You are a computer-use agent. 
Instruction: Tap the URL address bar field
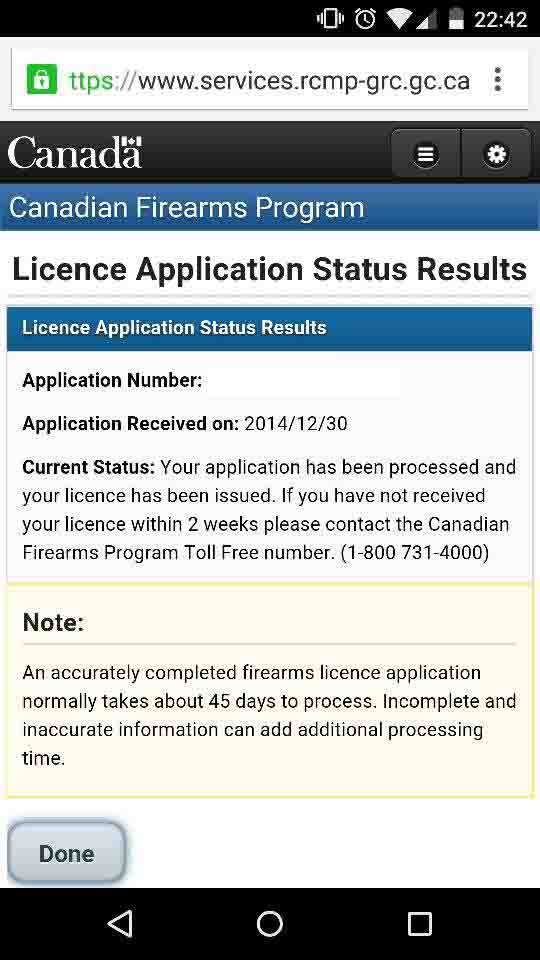tap(269, 80)
